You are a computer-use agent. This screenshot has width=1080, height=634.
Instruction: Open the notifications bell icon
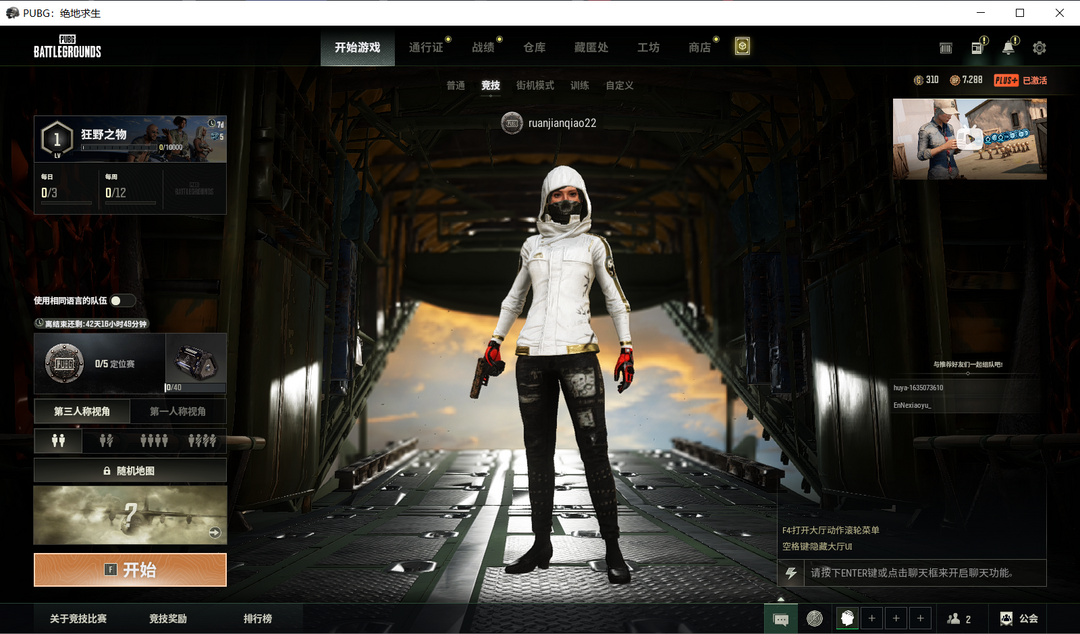(1009, 48)
